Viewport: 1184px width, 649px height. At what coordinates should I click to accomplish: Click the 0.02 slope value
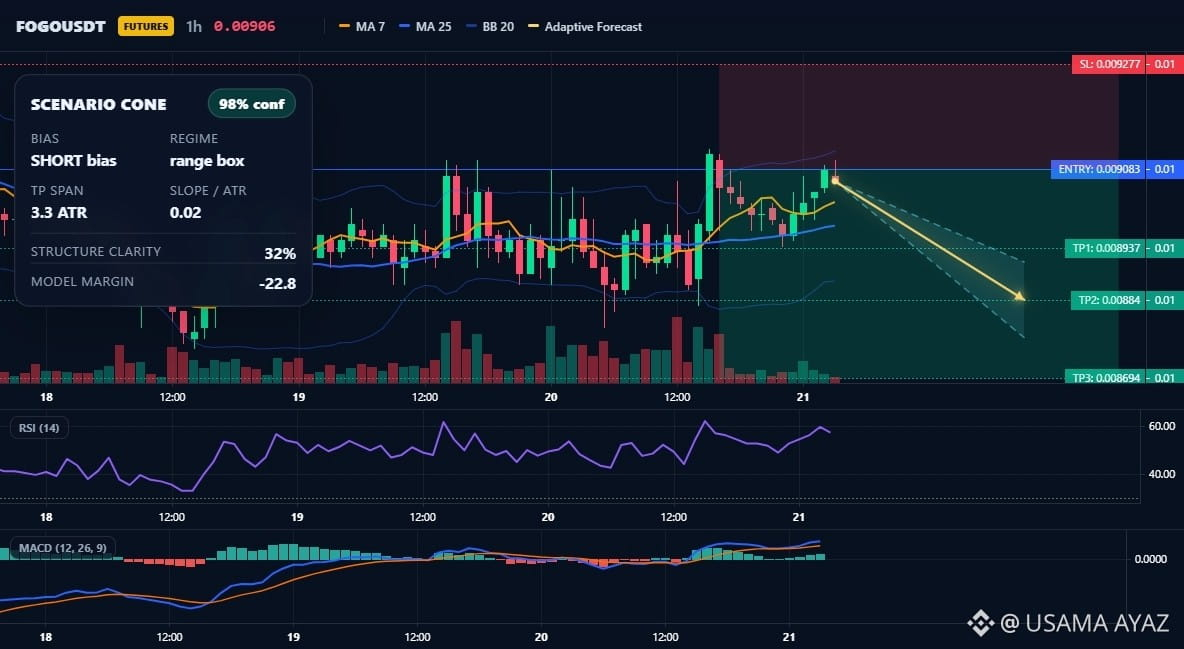coord(186,212)
